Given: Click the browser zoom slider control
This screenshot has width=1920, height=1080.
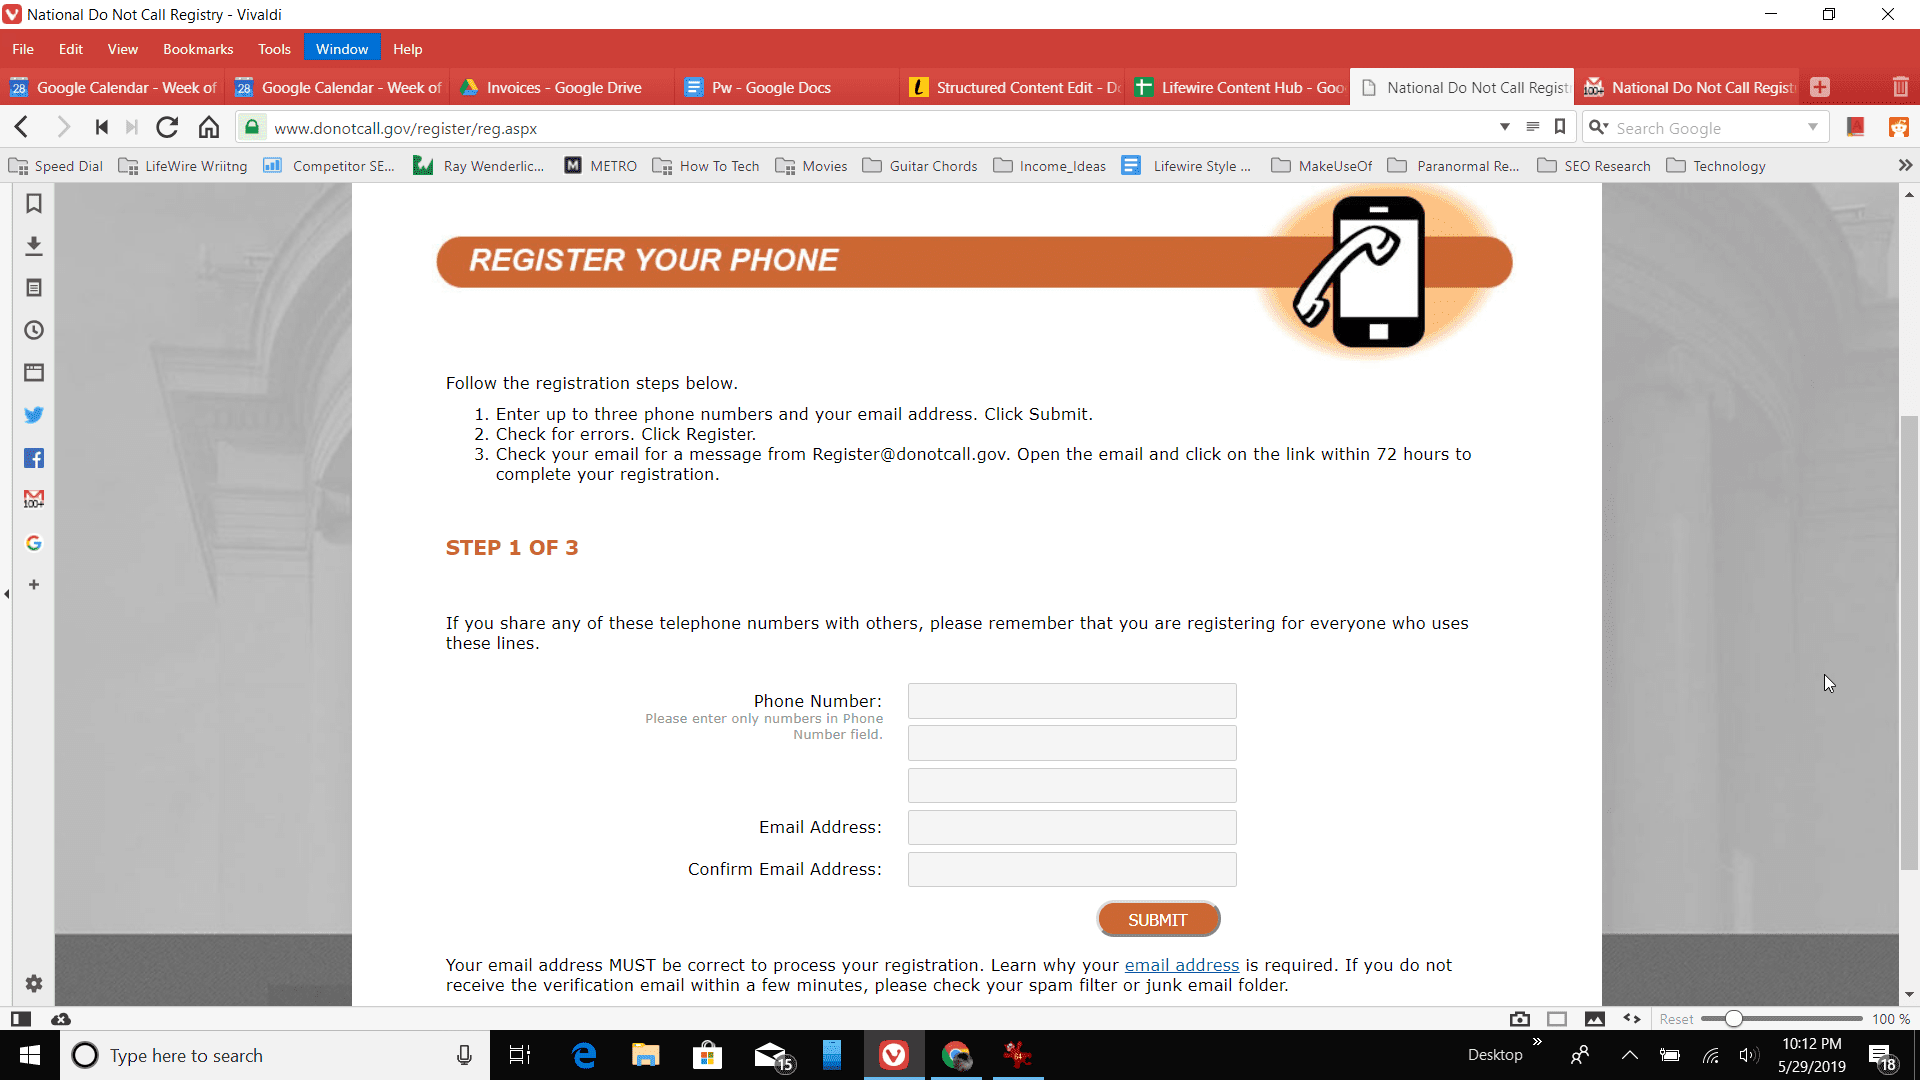Looking at the screenshot, I should tap(1733, 1018).
